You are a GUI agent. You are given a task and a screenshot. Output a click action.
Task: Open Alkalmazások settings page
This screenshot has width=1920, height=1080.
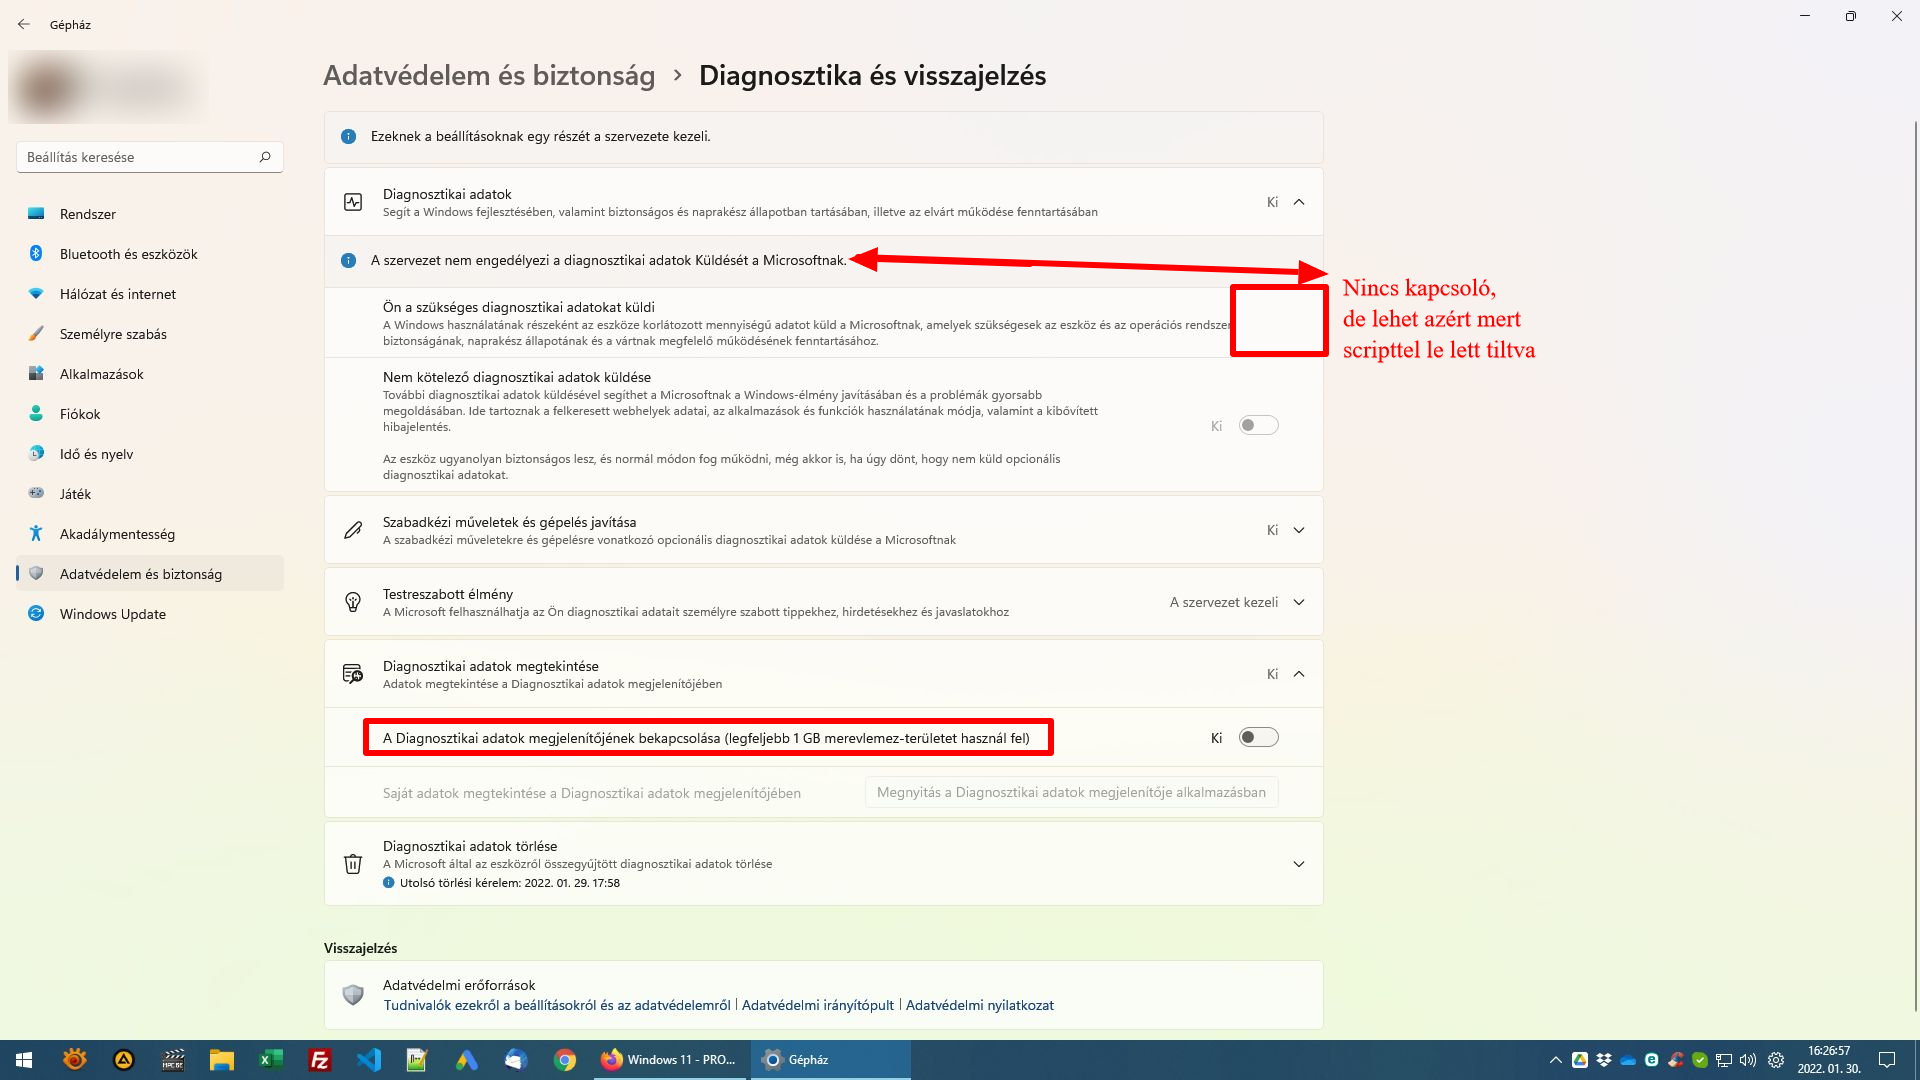(150, 374)
